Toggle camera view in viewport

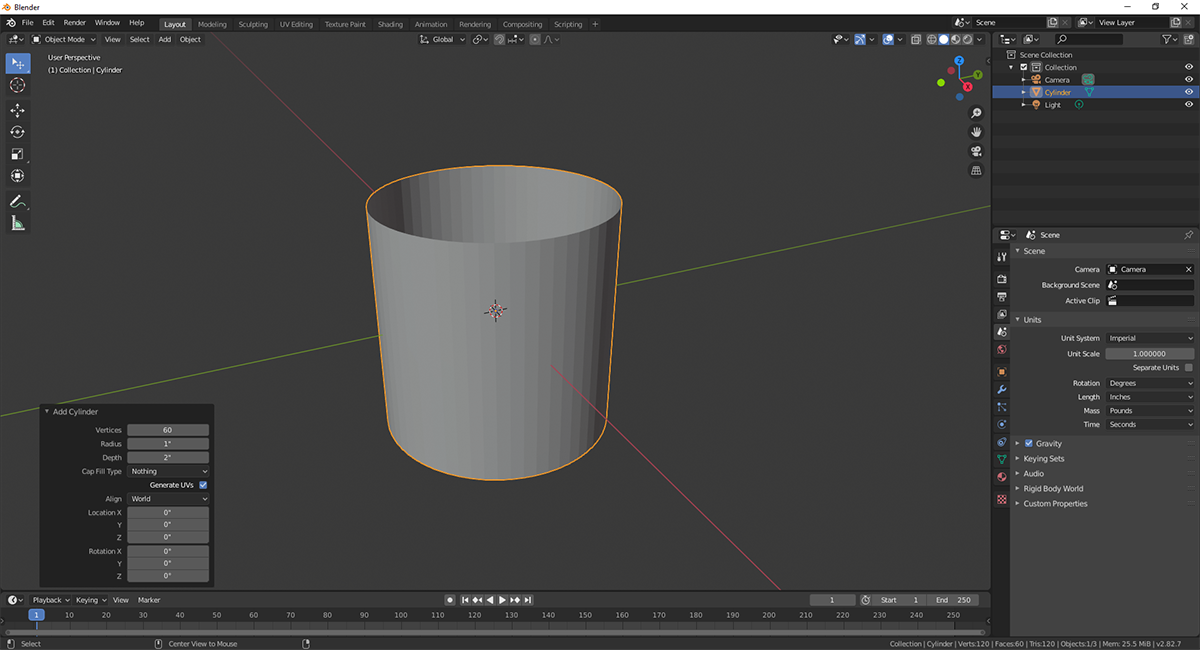pyautogui.click(x=976, y=151)
